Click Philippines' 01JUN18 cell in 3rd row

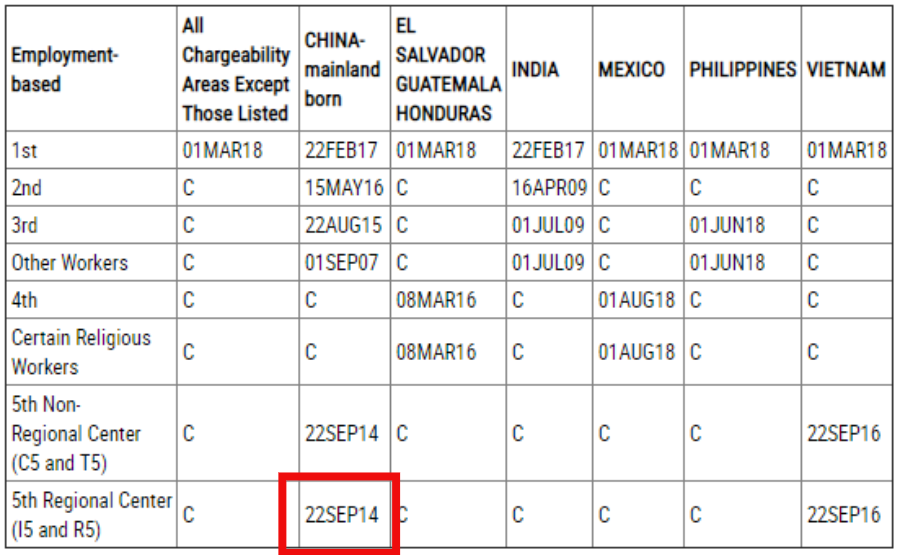pyautogui.click(x=728, y=225)
